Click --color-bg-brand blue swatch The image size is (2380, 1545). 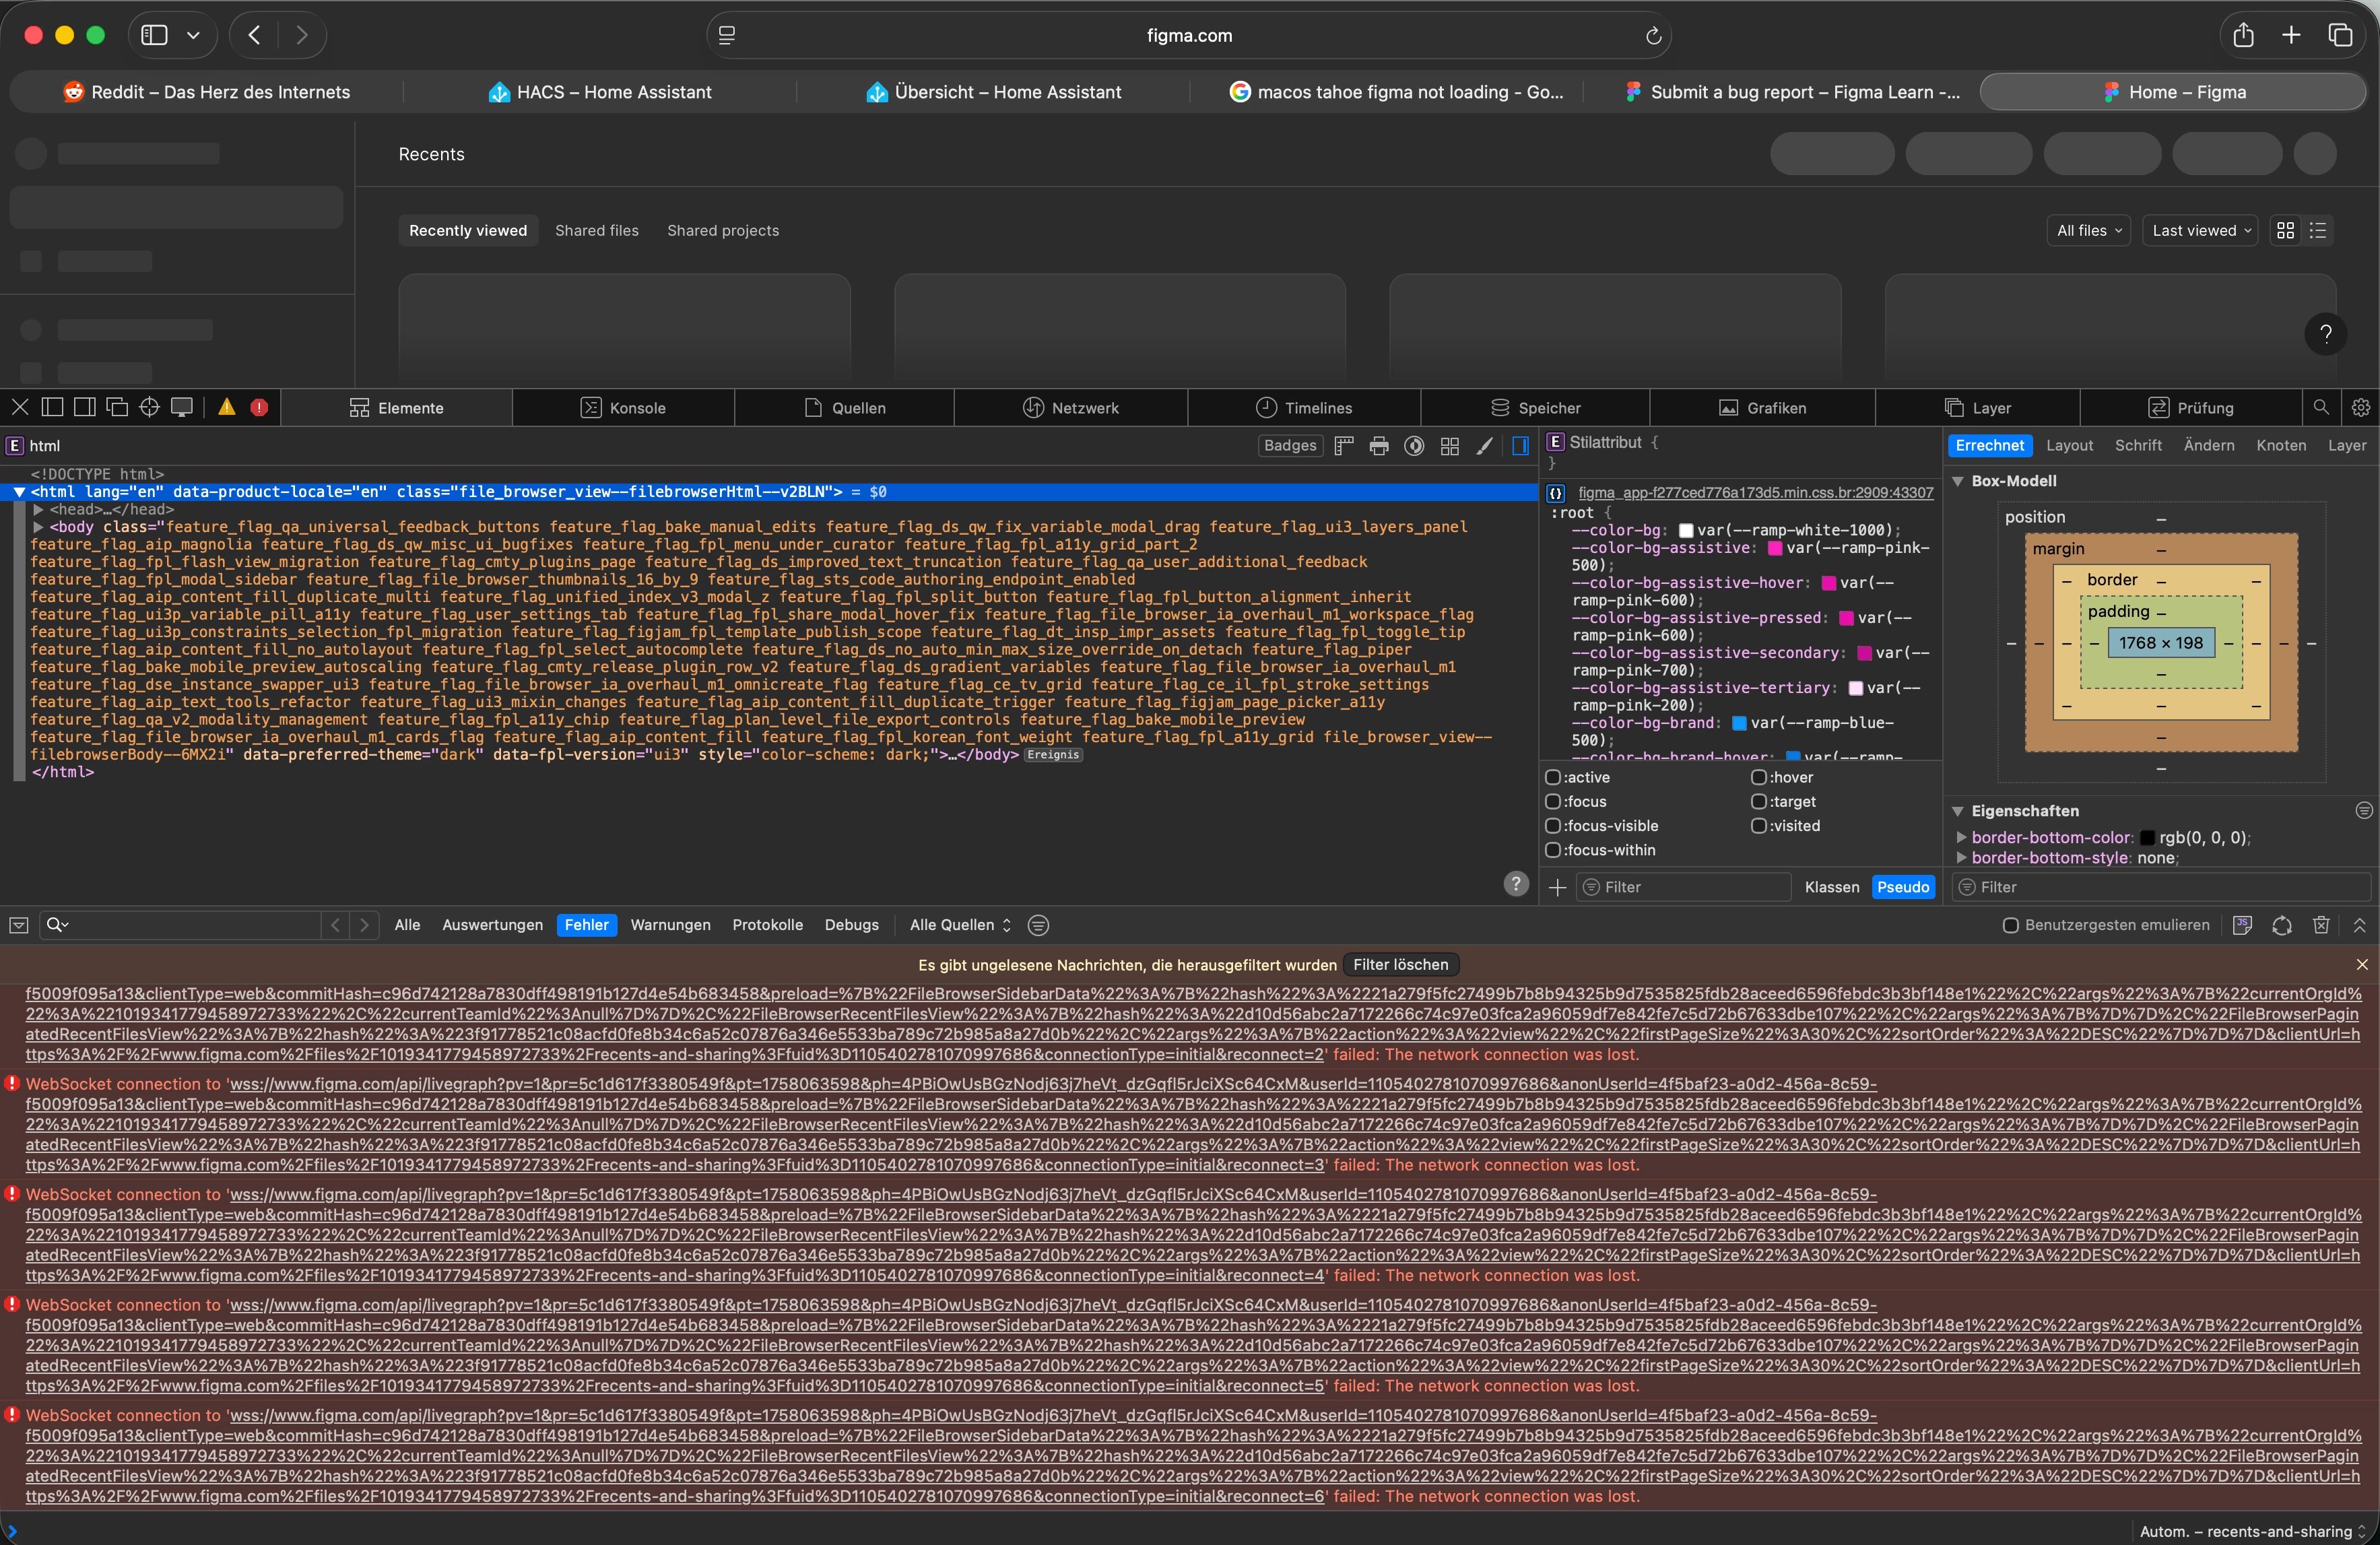click(1738, 723)
